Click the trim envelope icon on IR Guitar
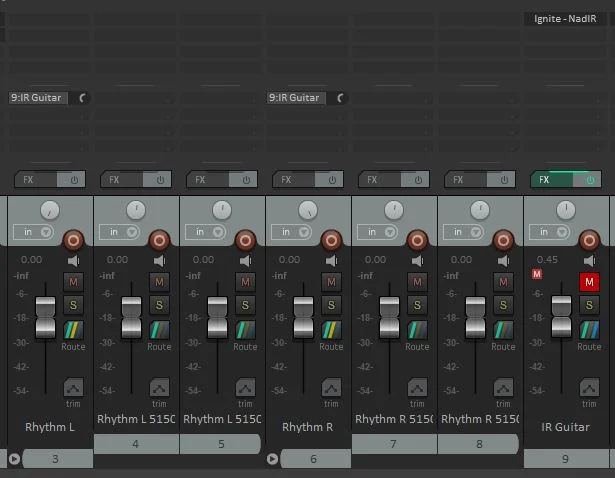This screenshot has width=615, height=478. click(x=589, y=388)
